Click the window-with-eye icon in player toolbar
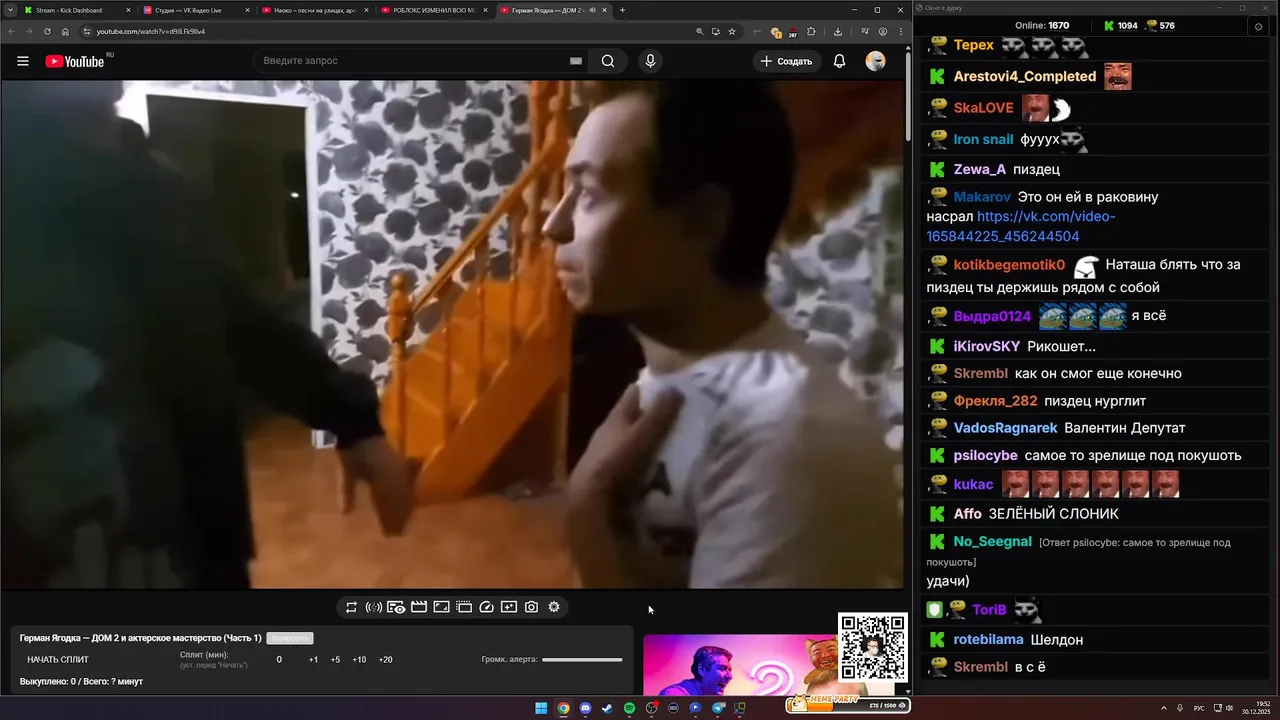 (396, 607)
